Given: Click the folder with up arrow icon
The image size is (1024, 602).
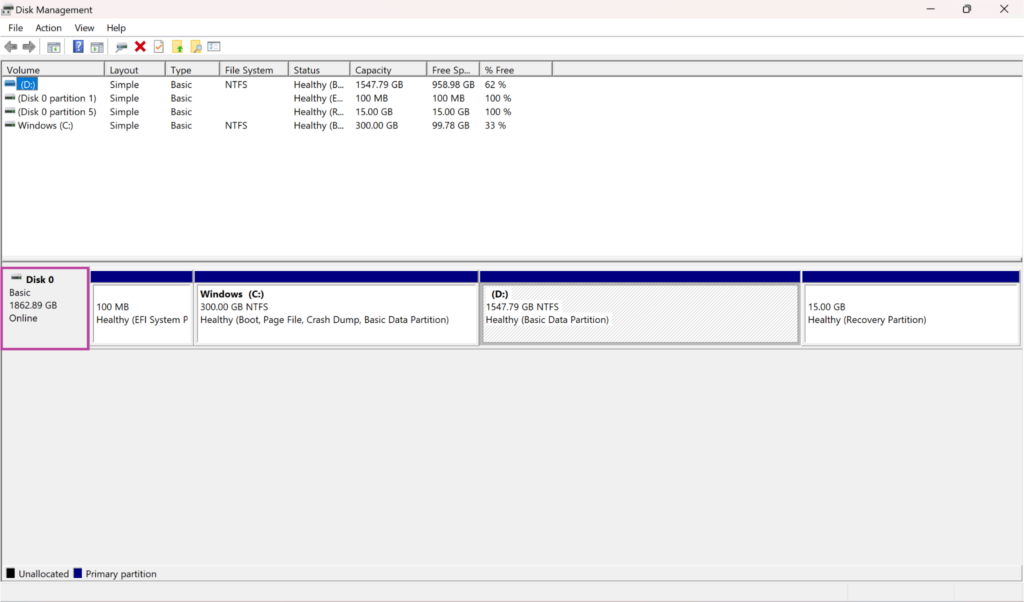Looking at the screenshot, I should (x=177, y=46).
